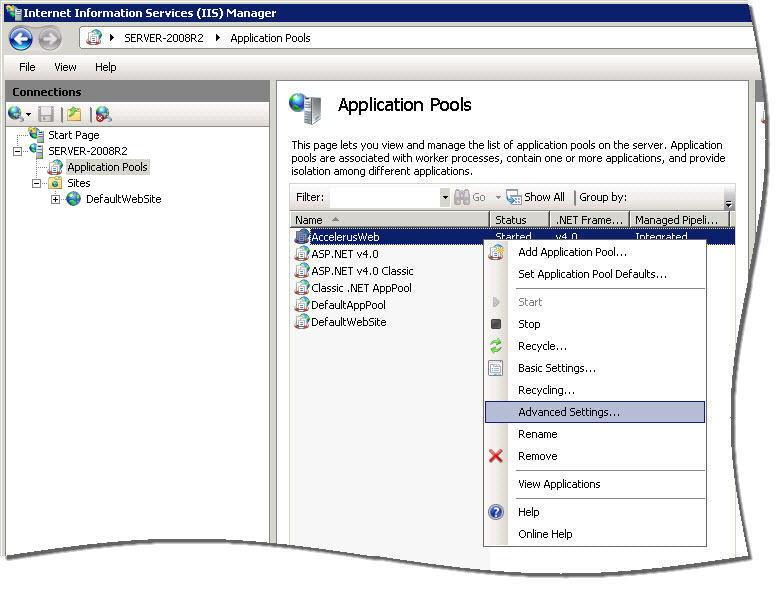Screen dimensions: 784x603
Task: Collapse the Sites tree node
Action: pyautogui.click(x=36, y=184)
